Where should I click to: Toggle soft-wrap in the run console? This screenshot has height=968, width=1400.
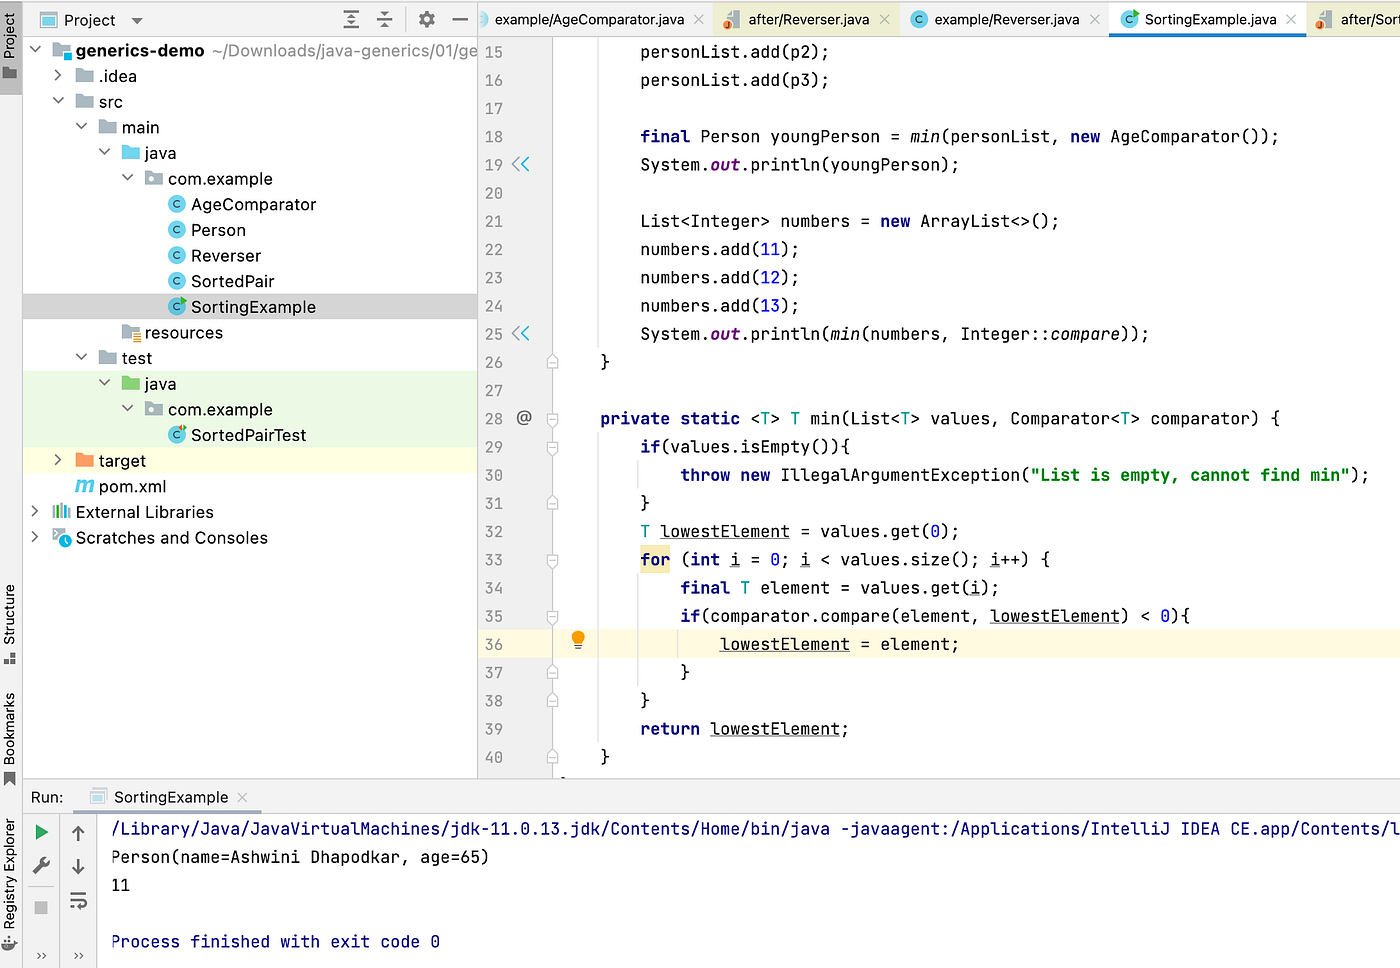click(78, 900)
